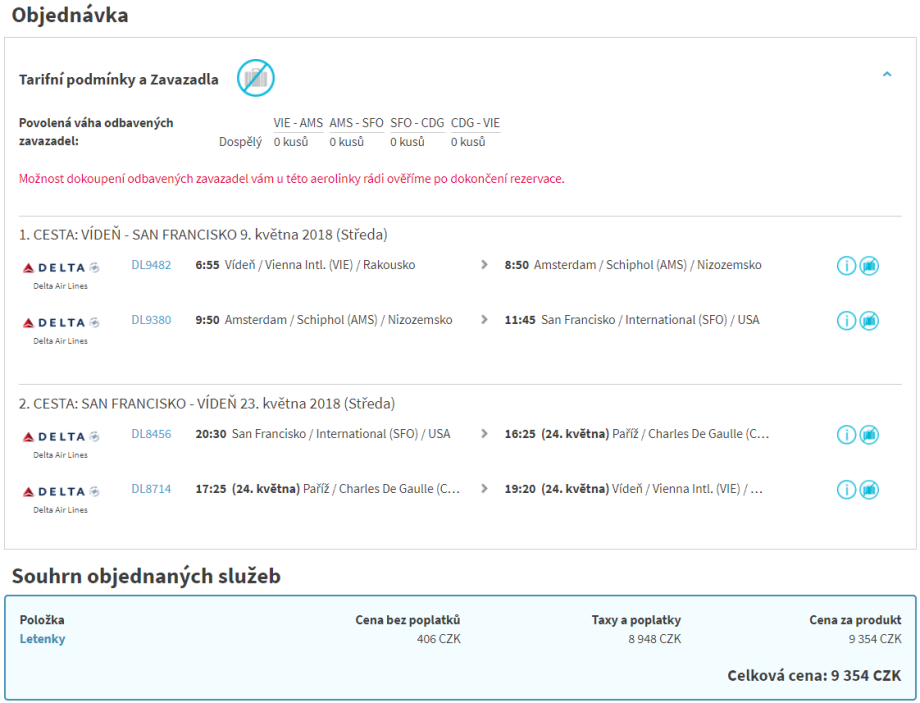Show info for the Amsterdam–San Francisco flight DL9380
The width and height of the screenshot is (920, 703).
846,321
